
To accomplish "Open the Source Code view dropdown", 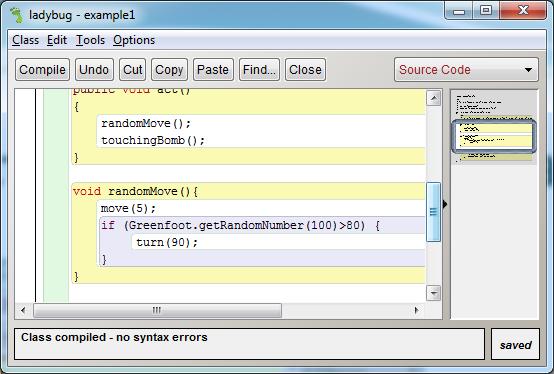I will (466, 70).
